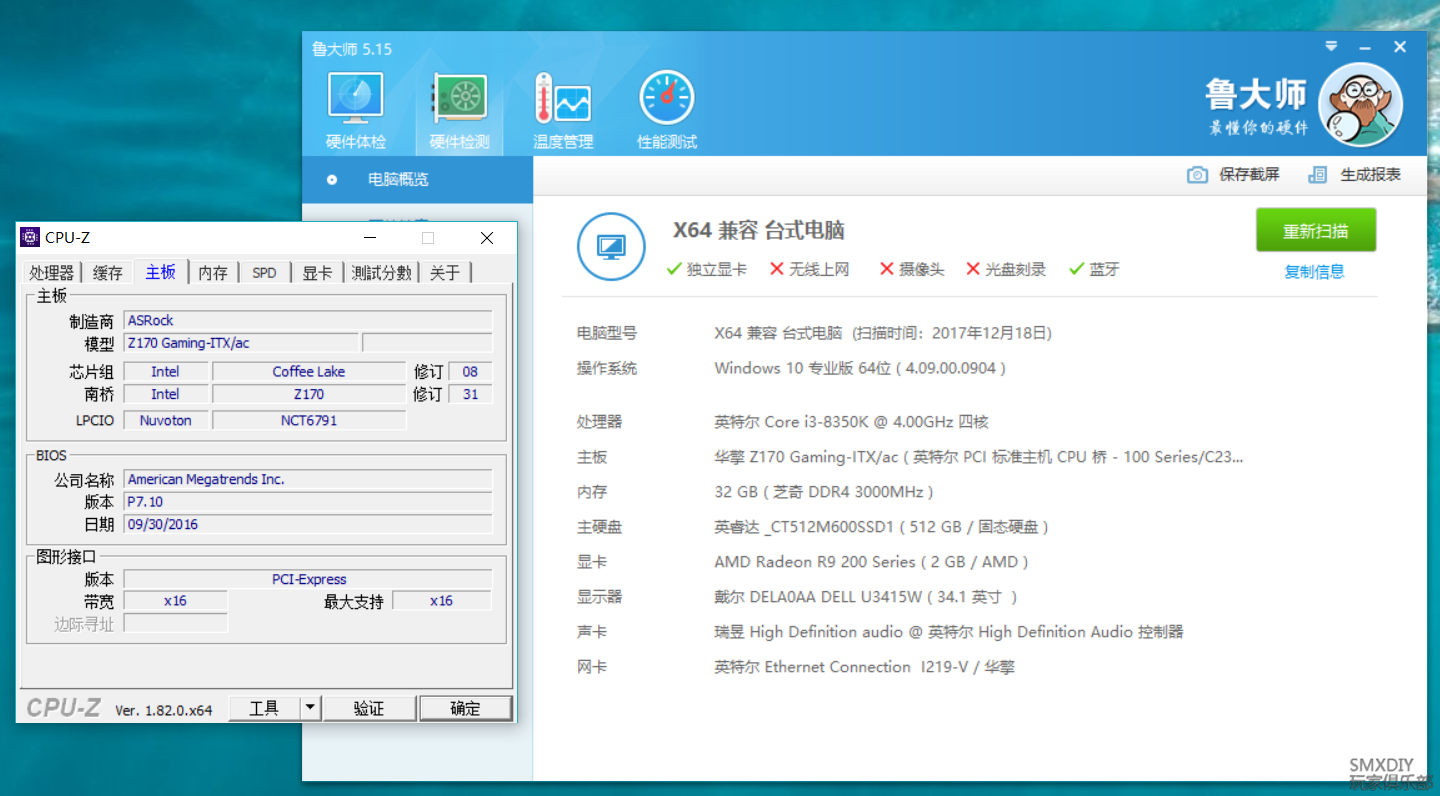Viewport: 1440px width, 796px height.
Task: Click 生成报表 text button
Action: click(x=1370, y=175)
